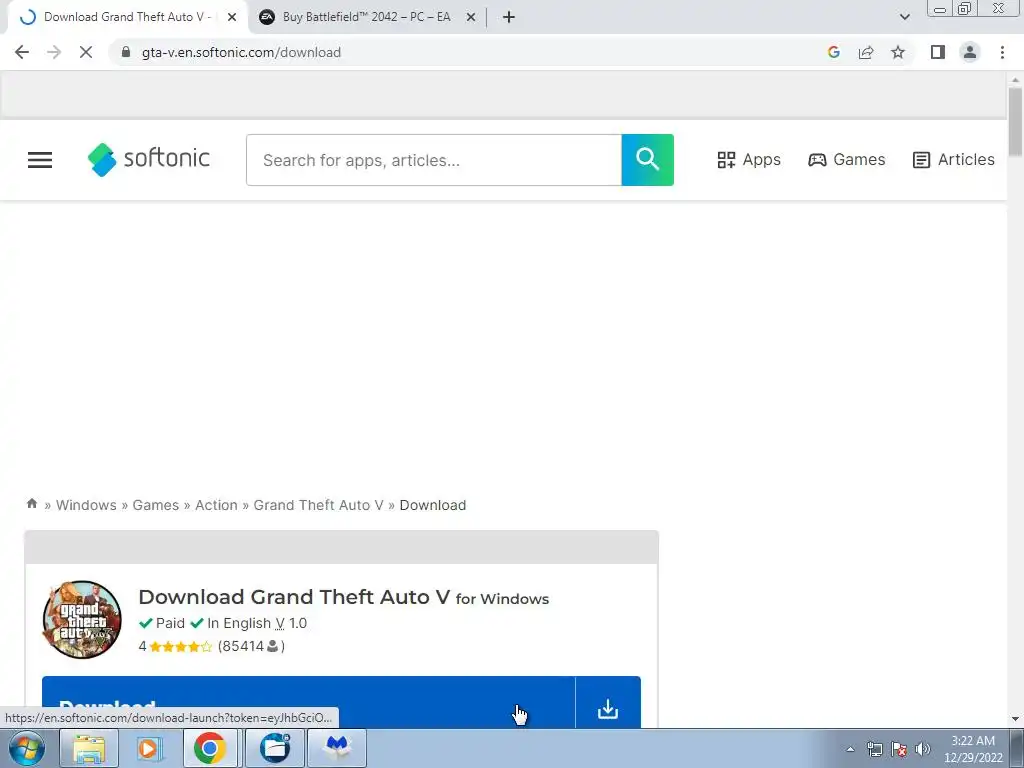The image size is (1024, 768).
Task: Show hidden system tray icons
Action: 850,749
